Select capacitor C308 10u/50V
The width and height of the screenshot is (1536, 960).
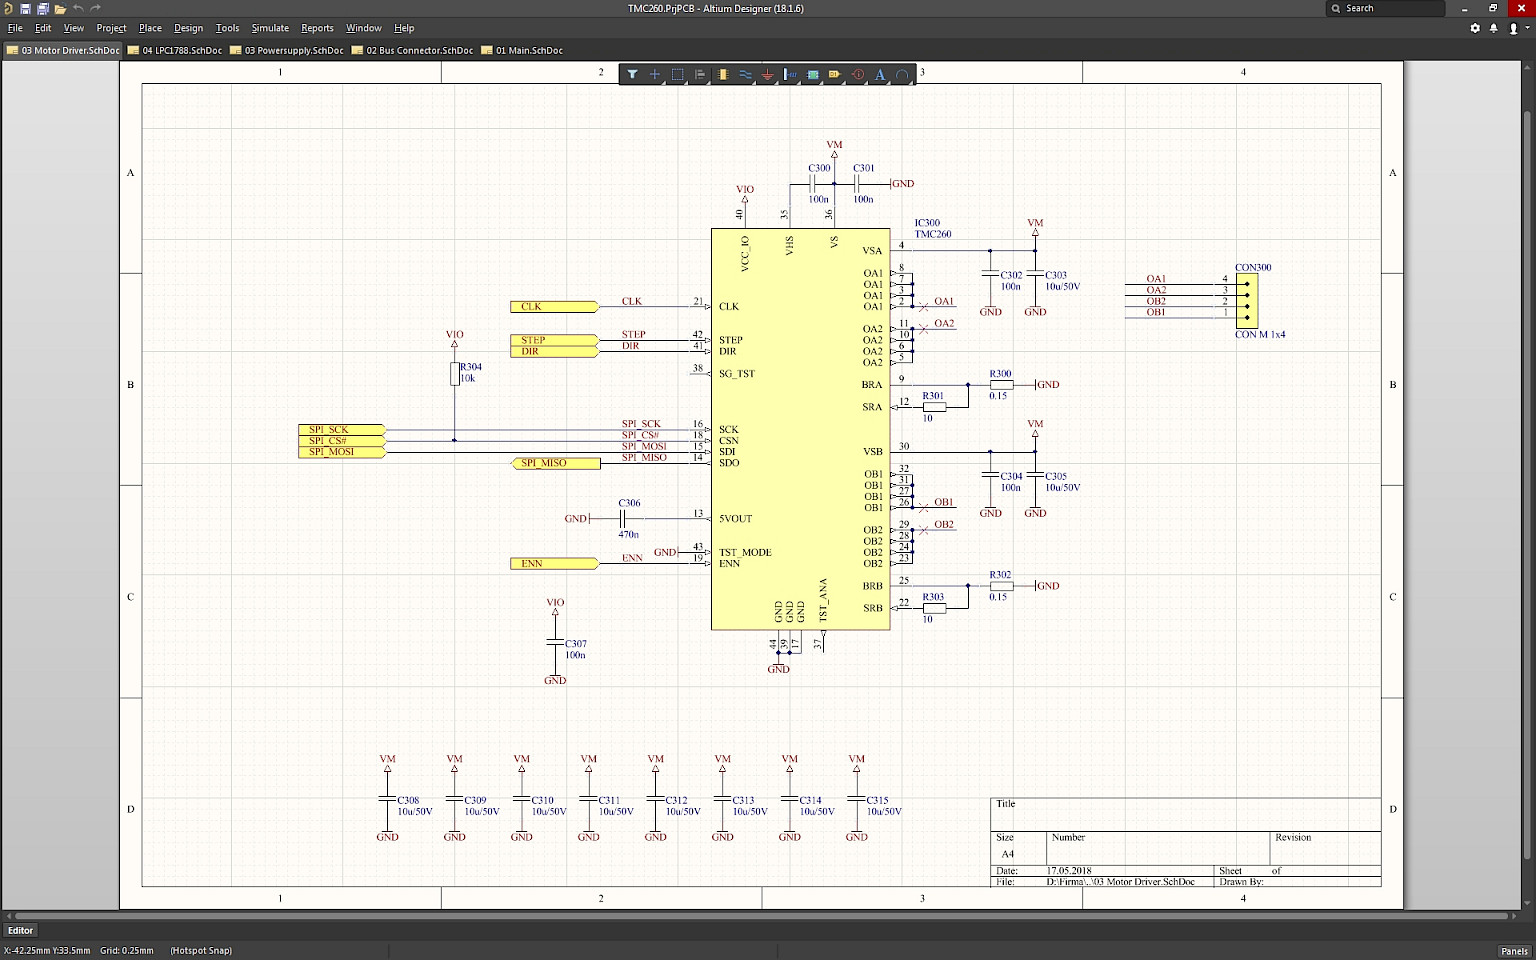(x=388, y=798)
